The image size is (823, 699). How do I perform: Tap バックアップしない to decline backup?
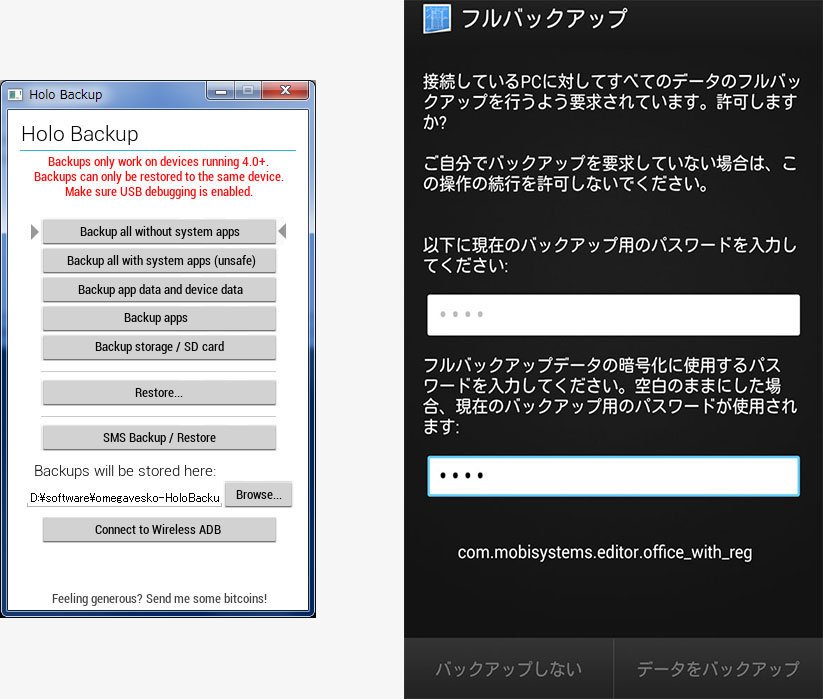tap(506, 669)
